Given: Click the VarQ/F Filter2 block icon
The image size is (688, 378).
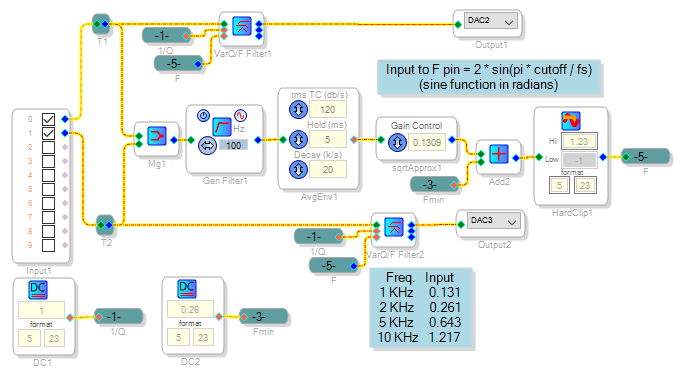Looking at the screenshot, I should point(394,227).
